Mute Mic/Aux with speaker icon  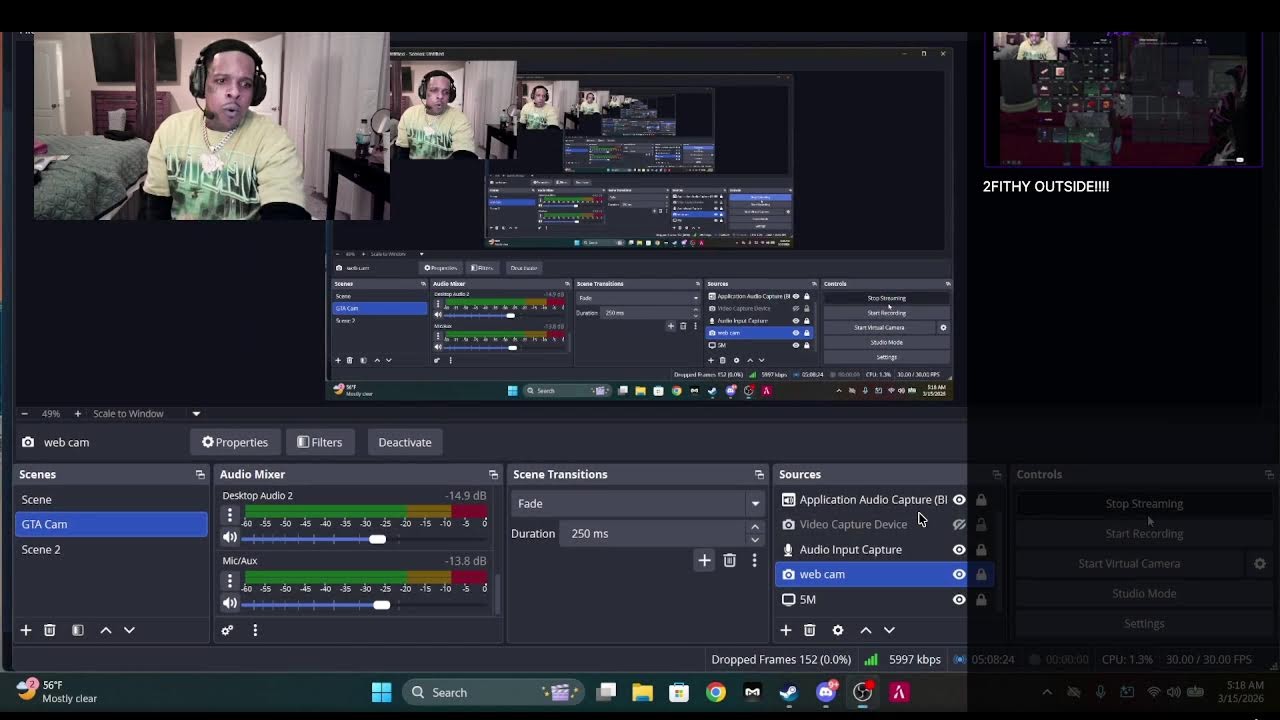coord(230,603)
